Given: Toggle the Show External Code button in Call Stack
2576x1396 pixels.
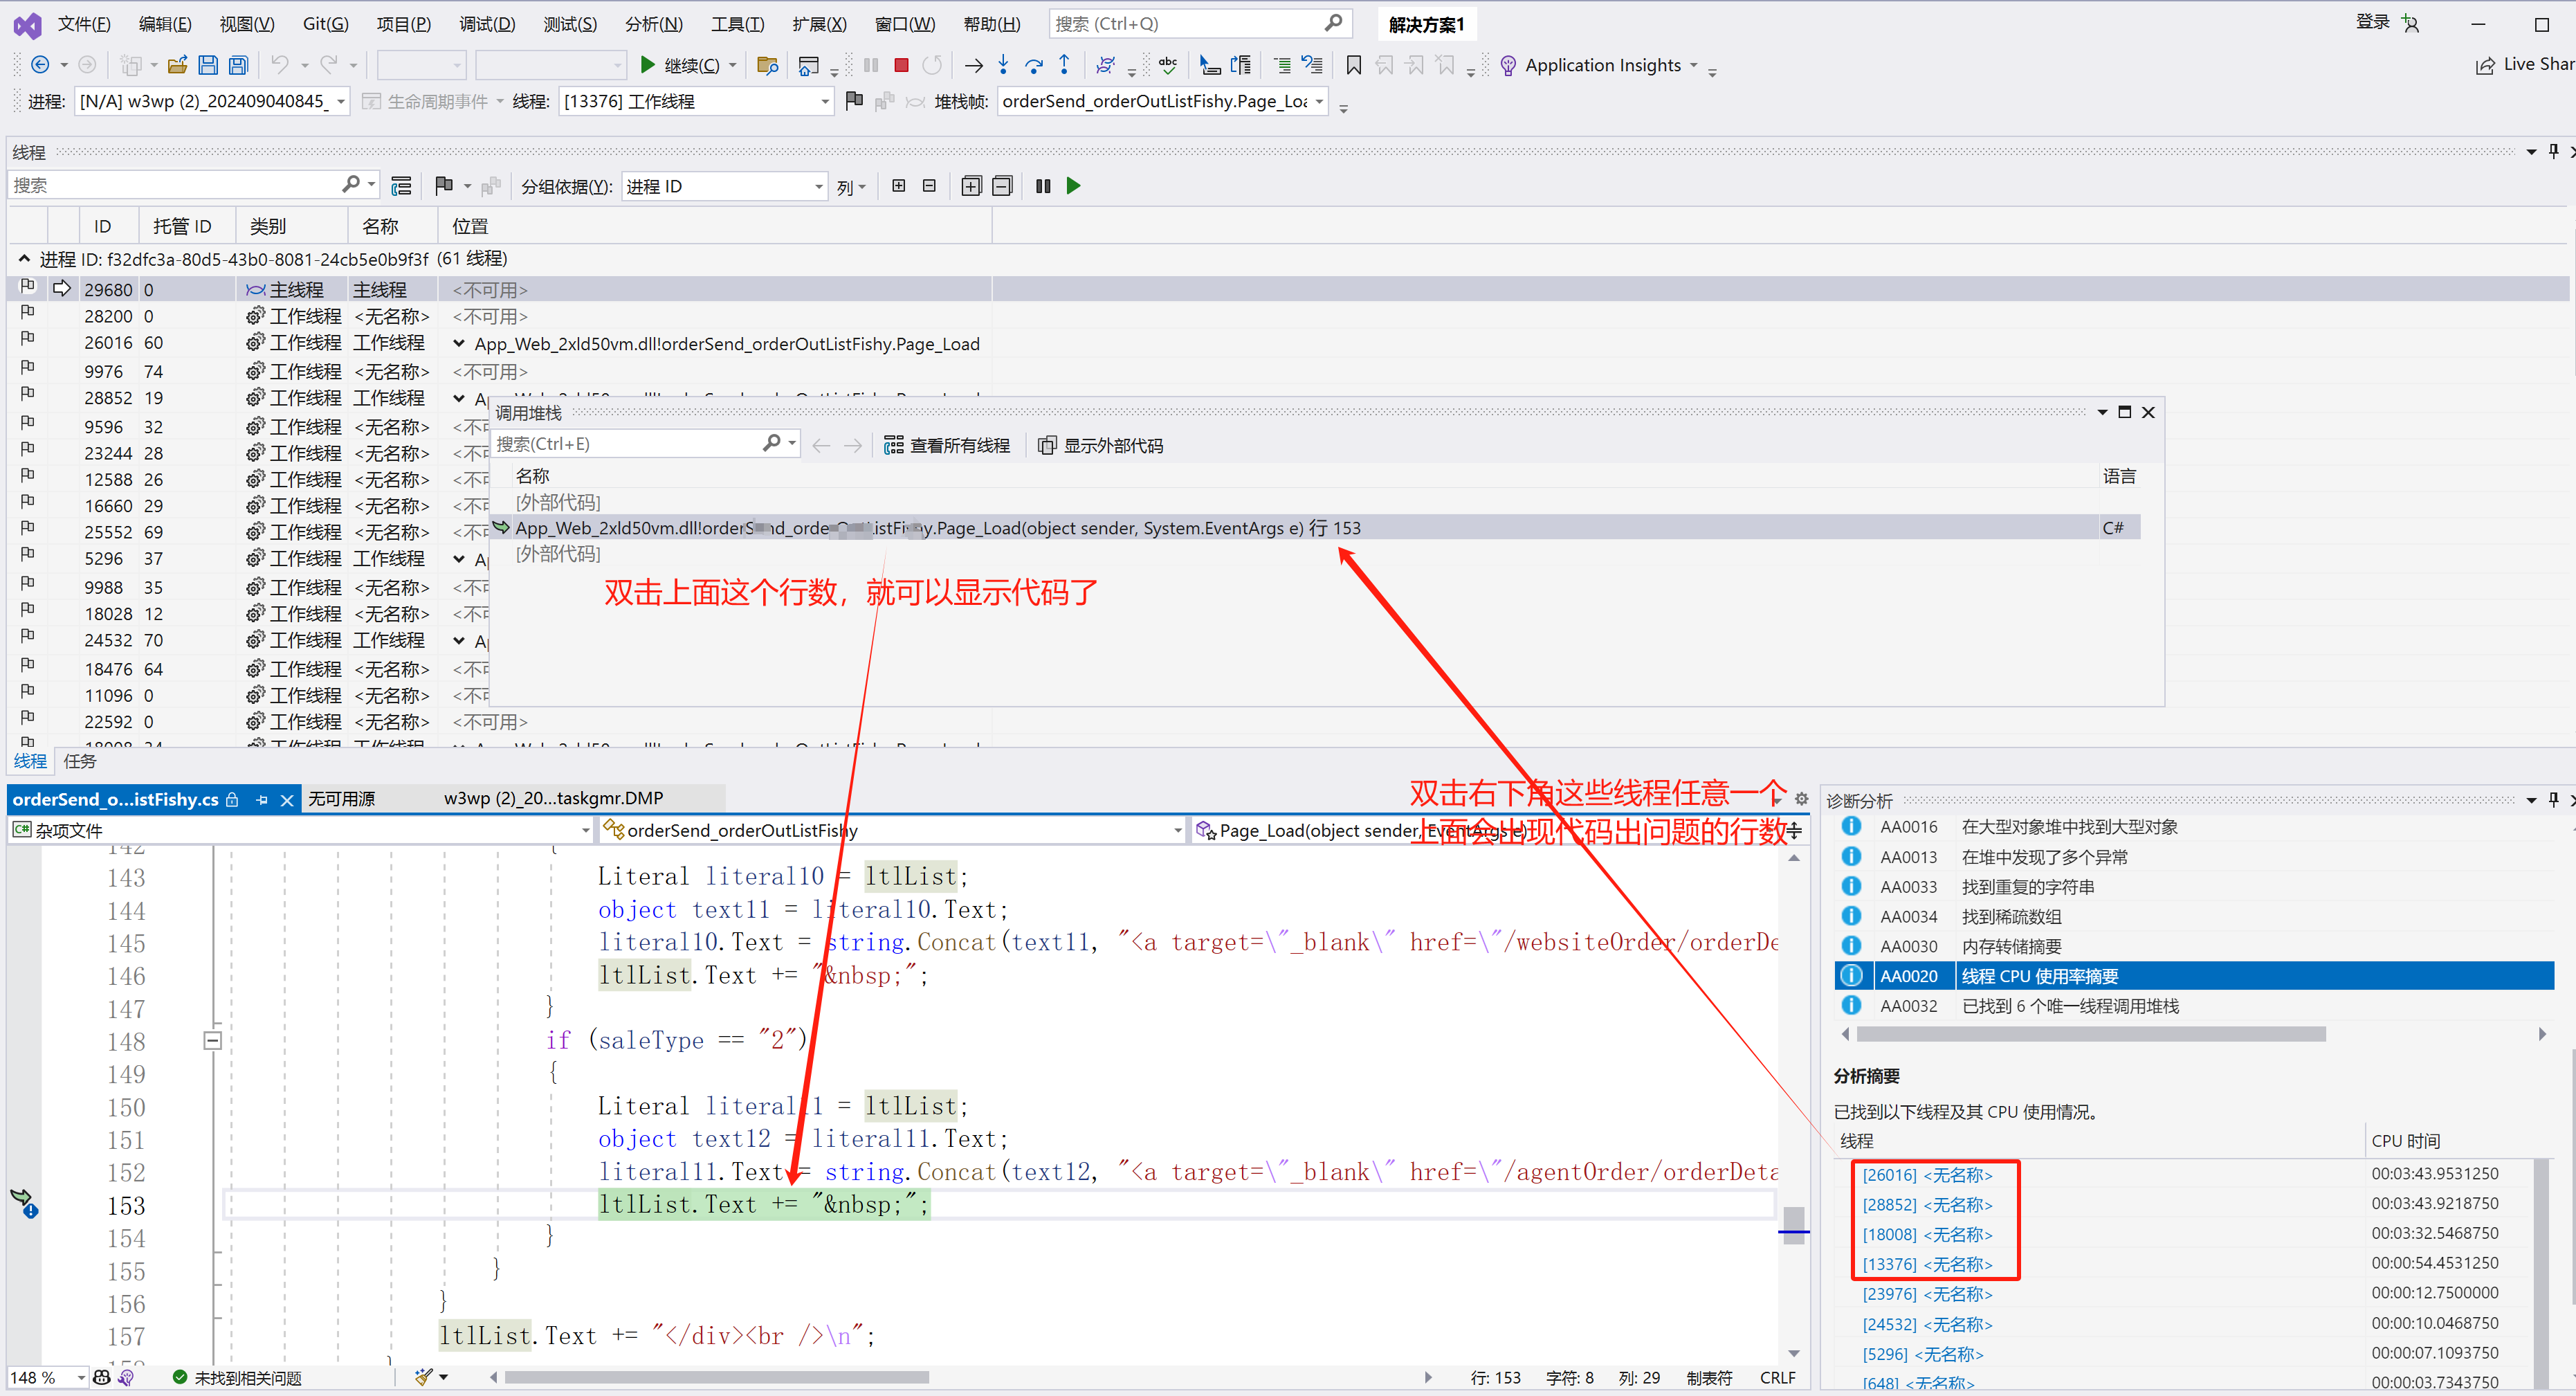Looking at the screenshot, I should coord(1101,445).
